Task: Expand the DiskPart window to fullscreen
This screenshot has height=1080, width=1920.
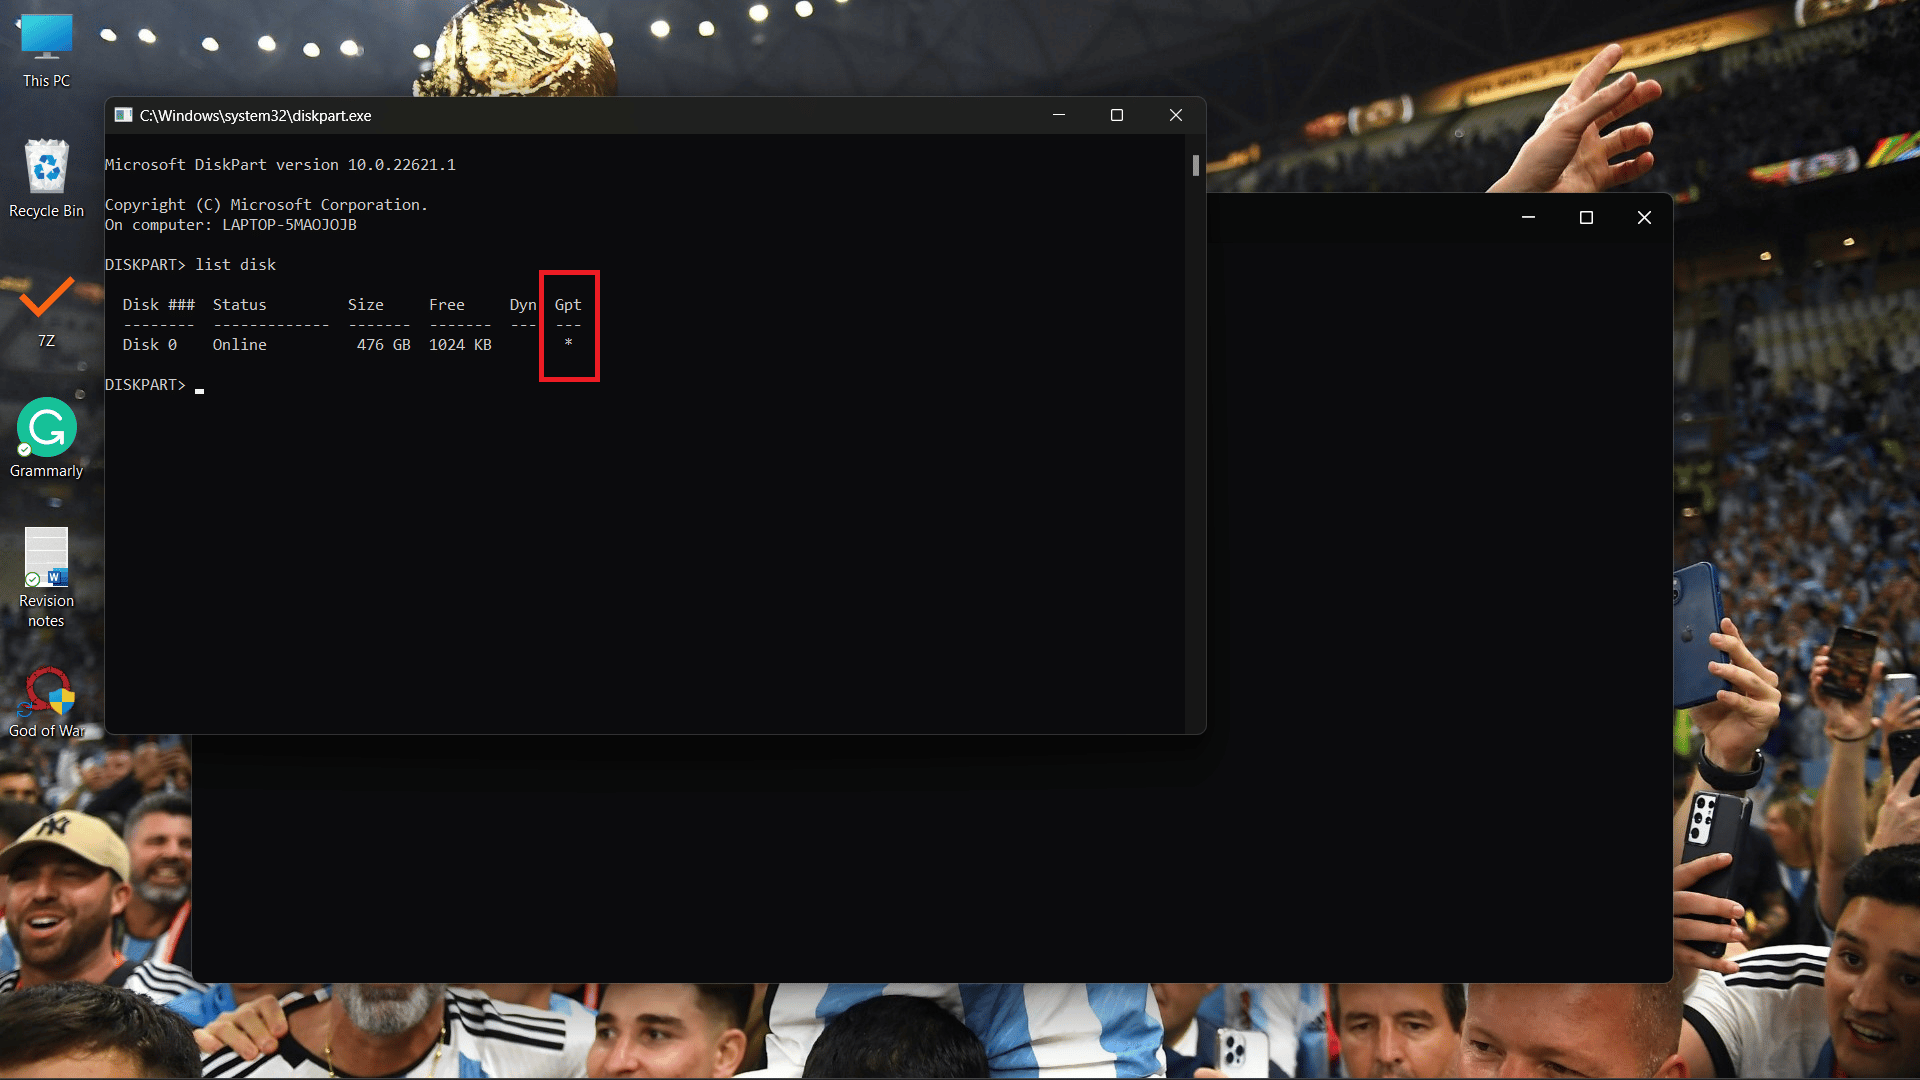Action: [x=1116, y=115]
